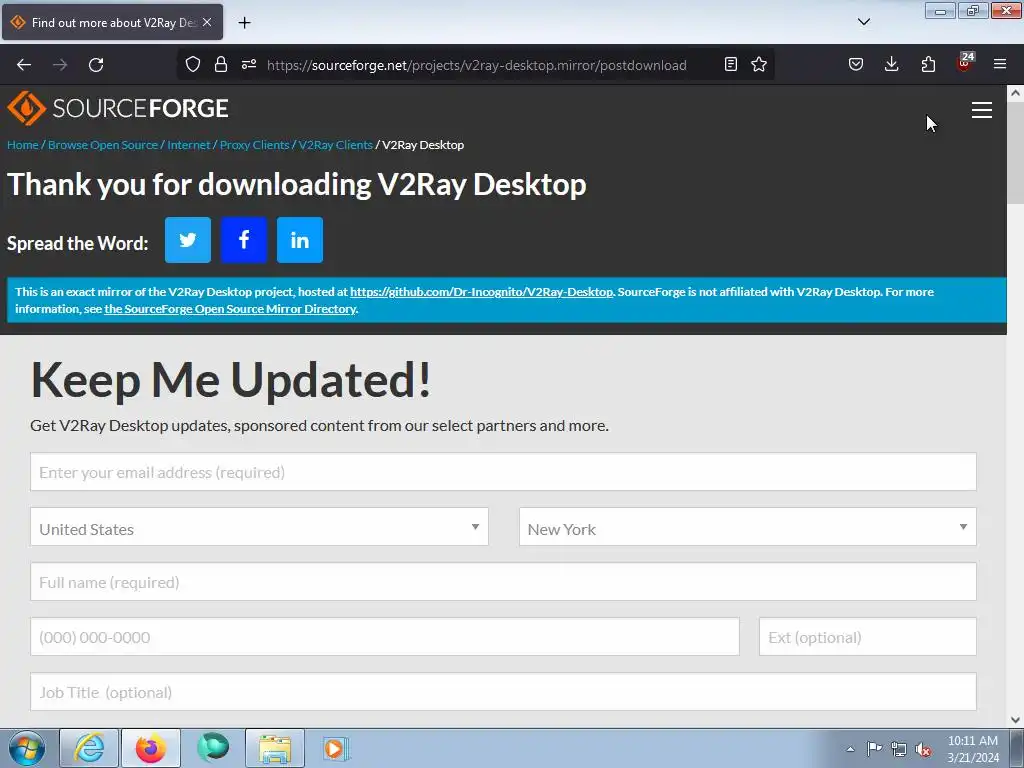Viewport: 1024px width, 768px height.
Task: Click Browse Open Source breadcrumb
Action: pos(103,145)
